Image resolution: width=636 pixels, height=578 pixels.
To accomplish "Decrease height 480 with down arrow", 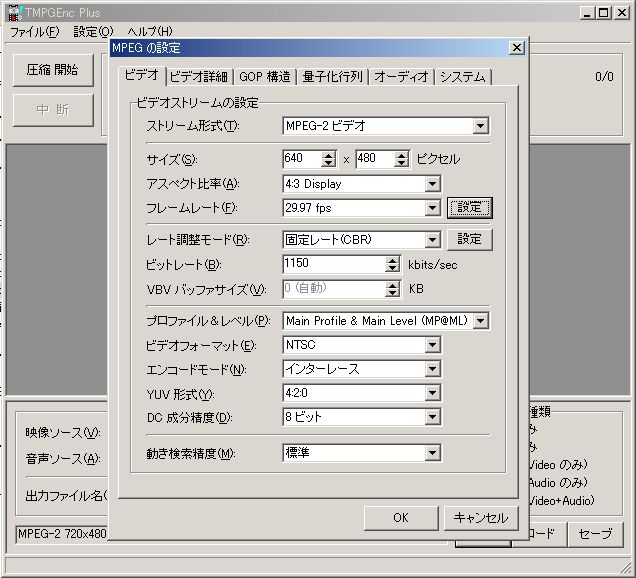I will tap(401, 163).
